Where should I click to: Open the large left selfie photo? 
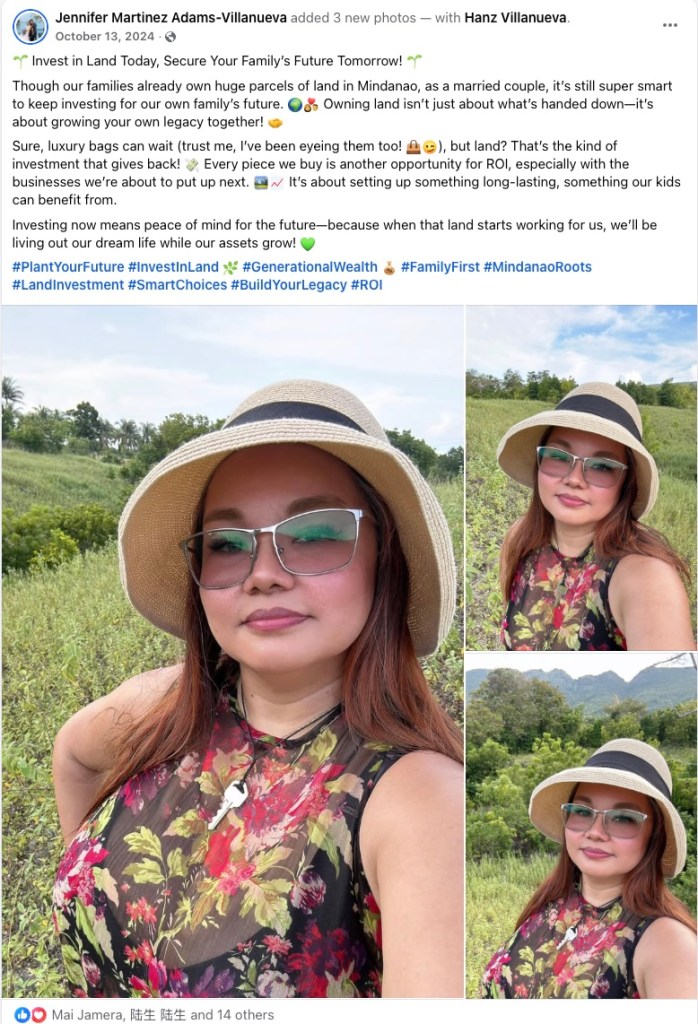coord(232,651)
